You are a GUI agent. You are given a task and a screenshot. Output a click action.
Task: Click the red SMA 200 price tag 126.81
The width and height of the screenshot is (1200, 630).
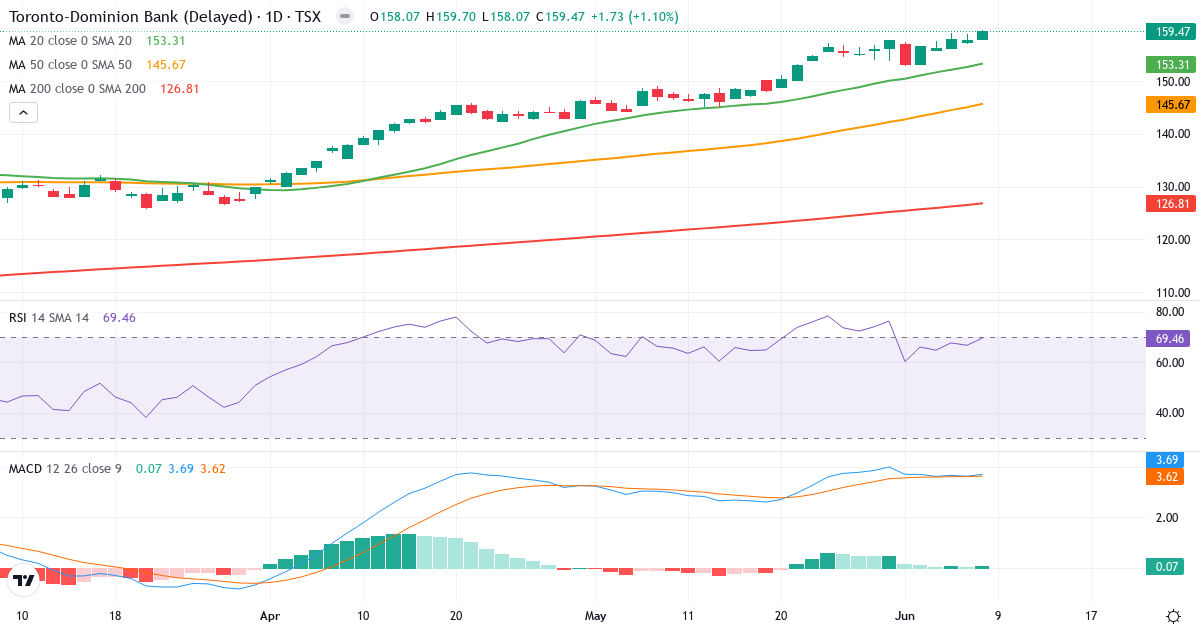pos(1172,203)
